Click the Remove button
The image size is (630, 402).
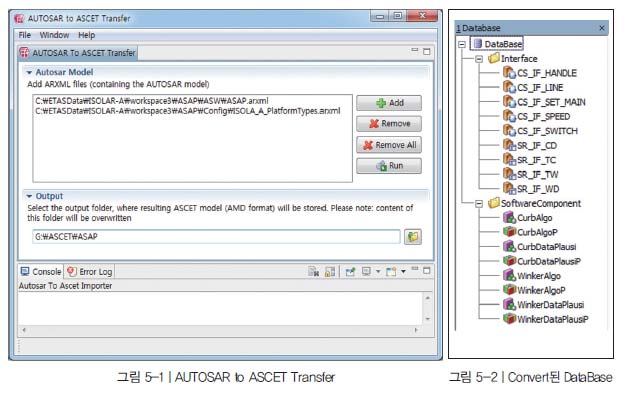click(x=389, y=124)
